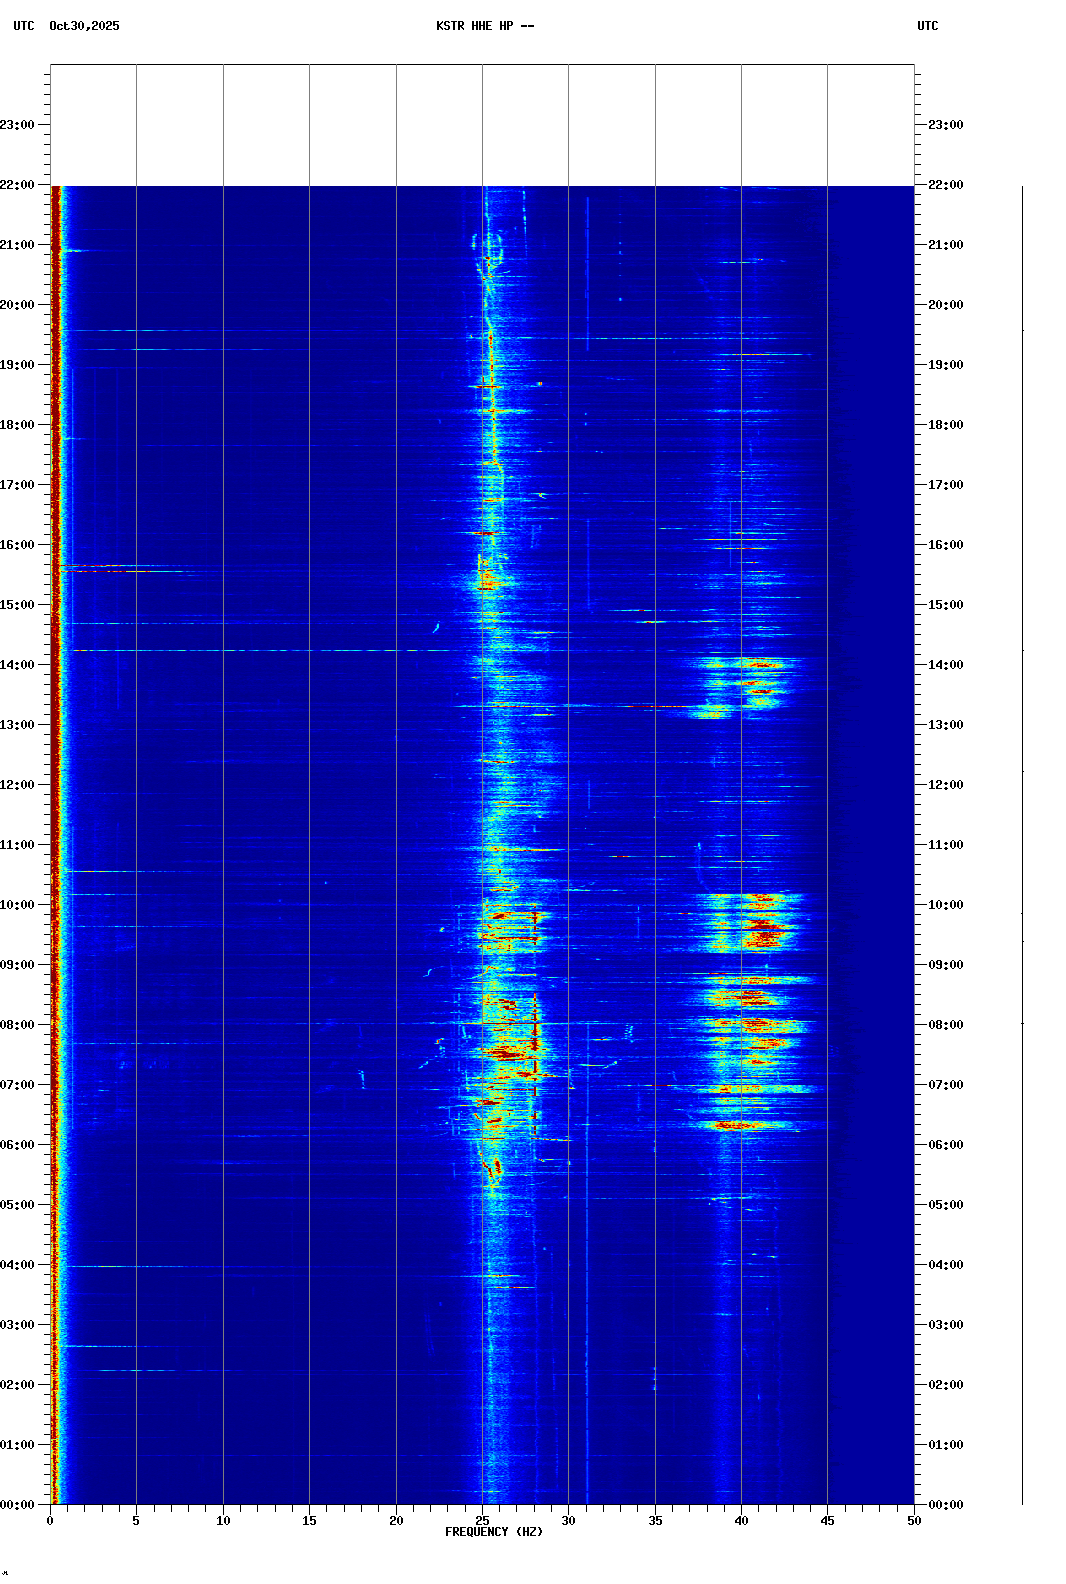Select the 14:00 marker on right axis
The height and width of the screenshot is (1584, 1066).
(x=945, y=665)
